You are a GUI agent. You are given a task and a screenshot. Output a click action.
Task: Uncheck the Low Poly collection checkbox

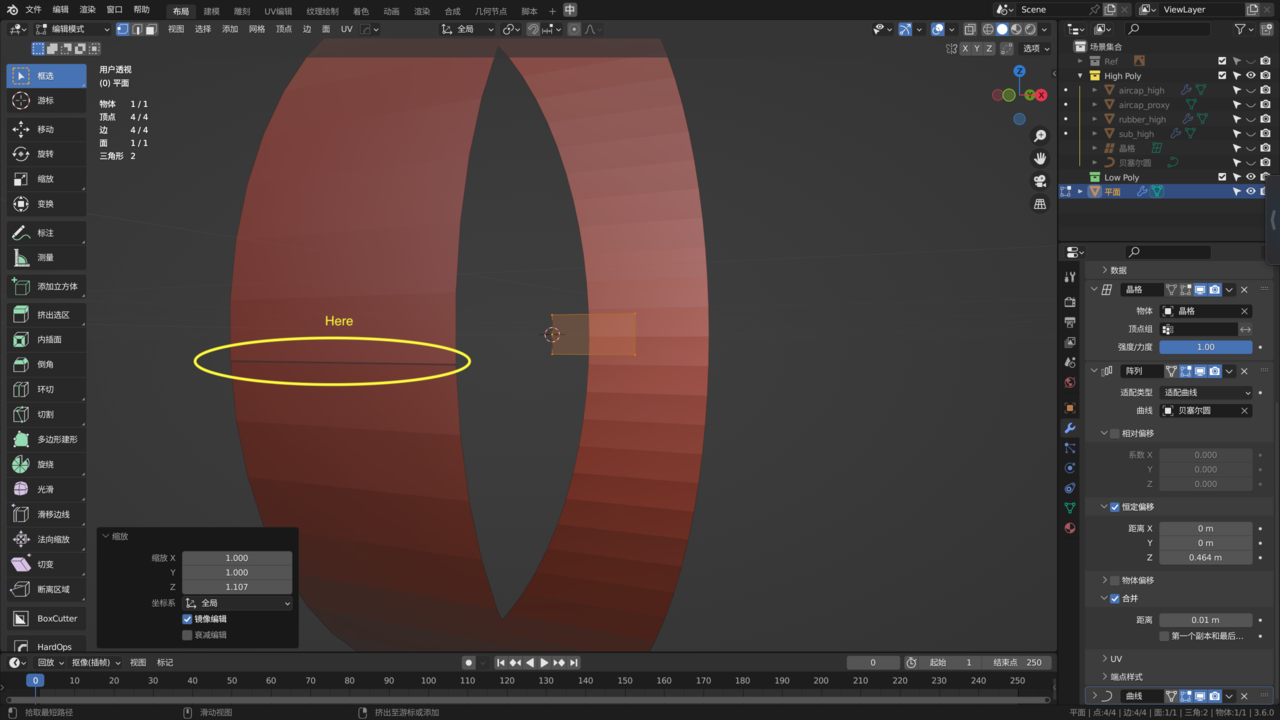(1222, 177)
